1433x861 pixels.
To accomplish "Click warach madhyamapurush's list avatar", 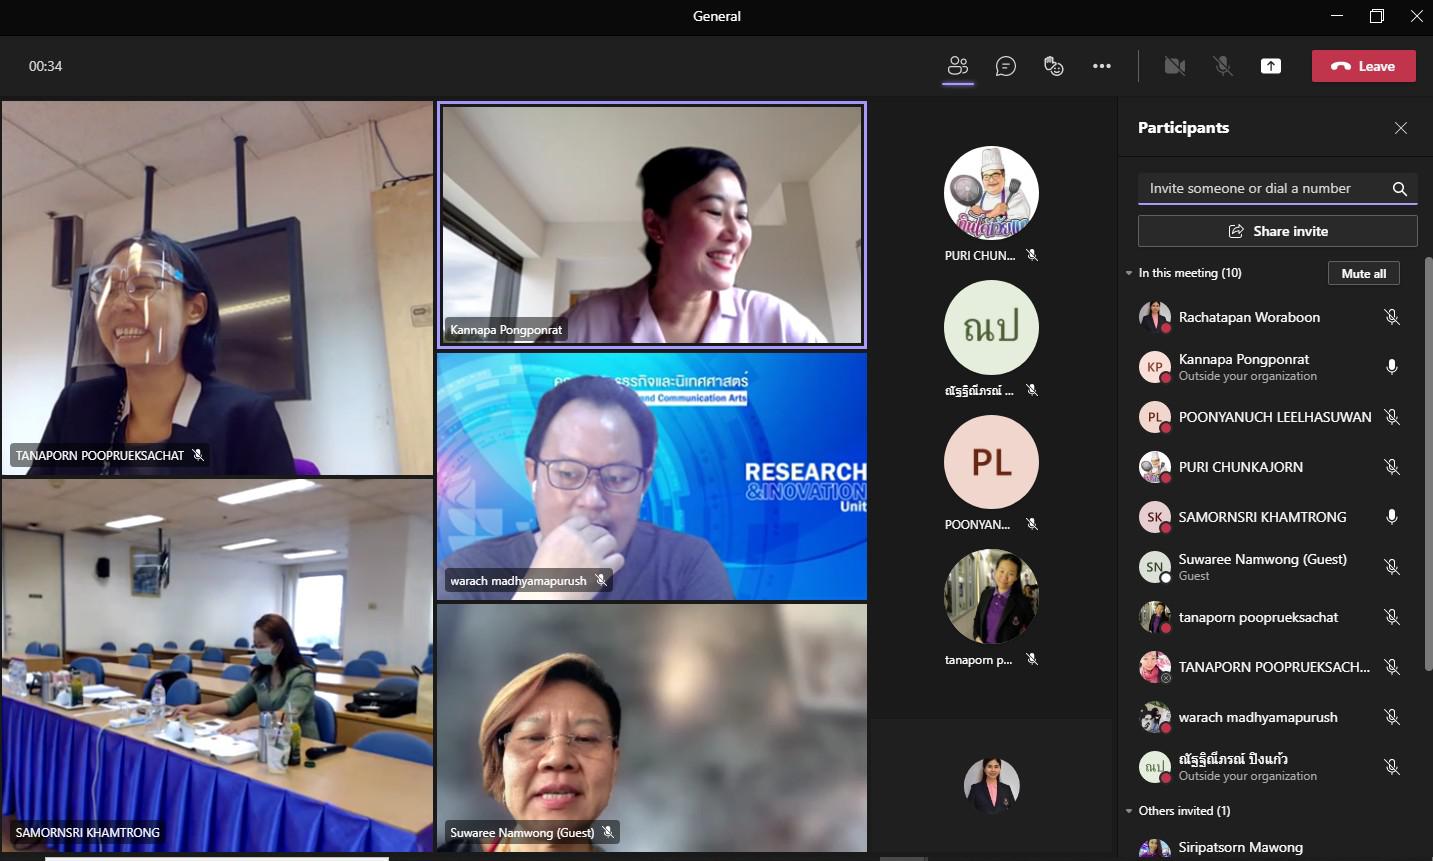I will click(1155, 717).
